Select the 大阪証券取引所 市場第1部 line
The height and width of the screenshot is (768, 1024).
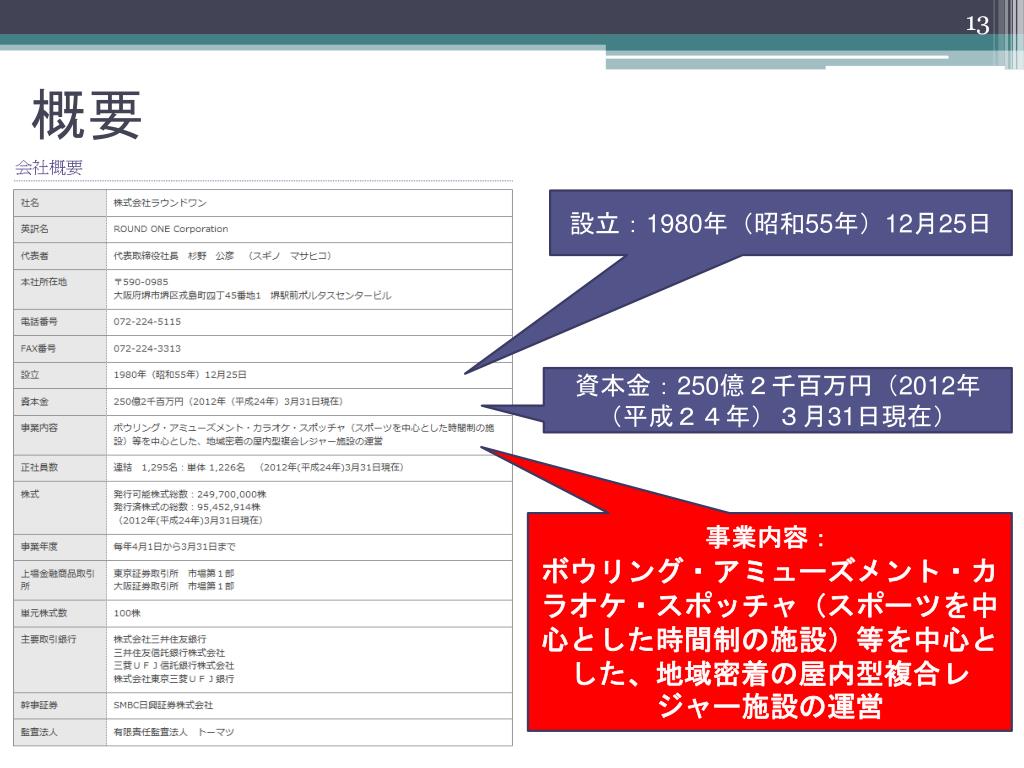point(174,586)
